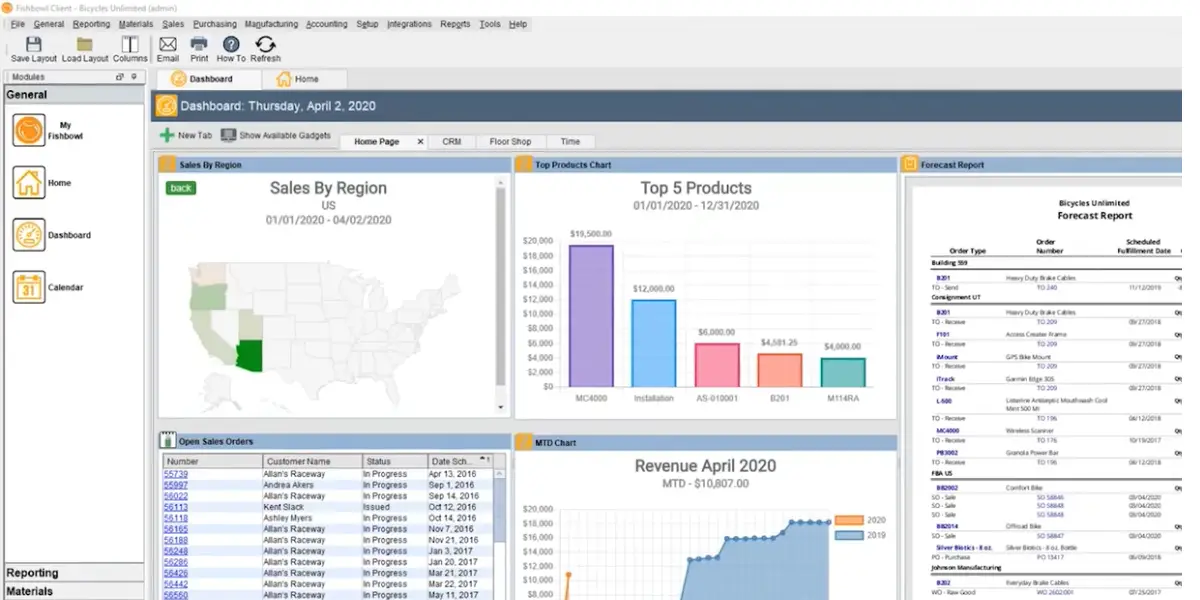Open the Home module in sidebar
Viewport: 1200px width, 600px height.
(29, 183)
